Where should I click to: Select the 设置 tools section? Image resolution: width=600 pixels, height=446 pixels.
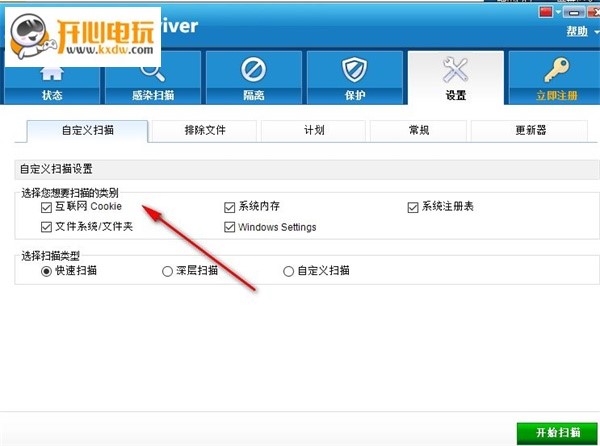point(456,78)
